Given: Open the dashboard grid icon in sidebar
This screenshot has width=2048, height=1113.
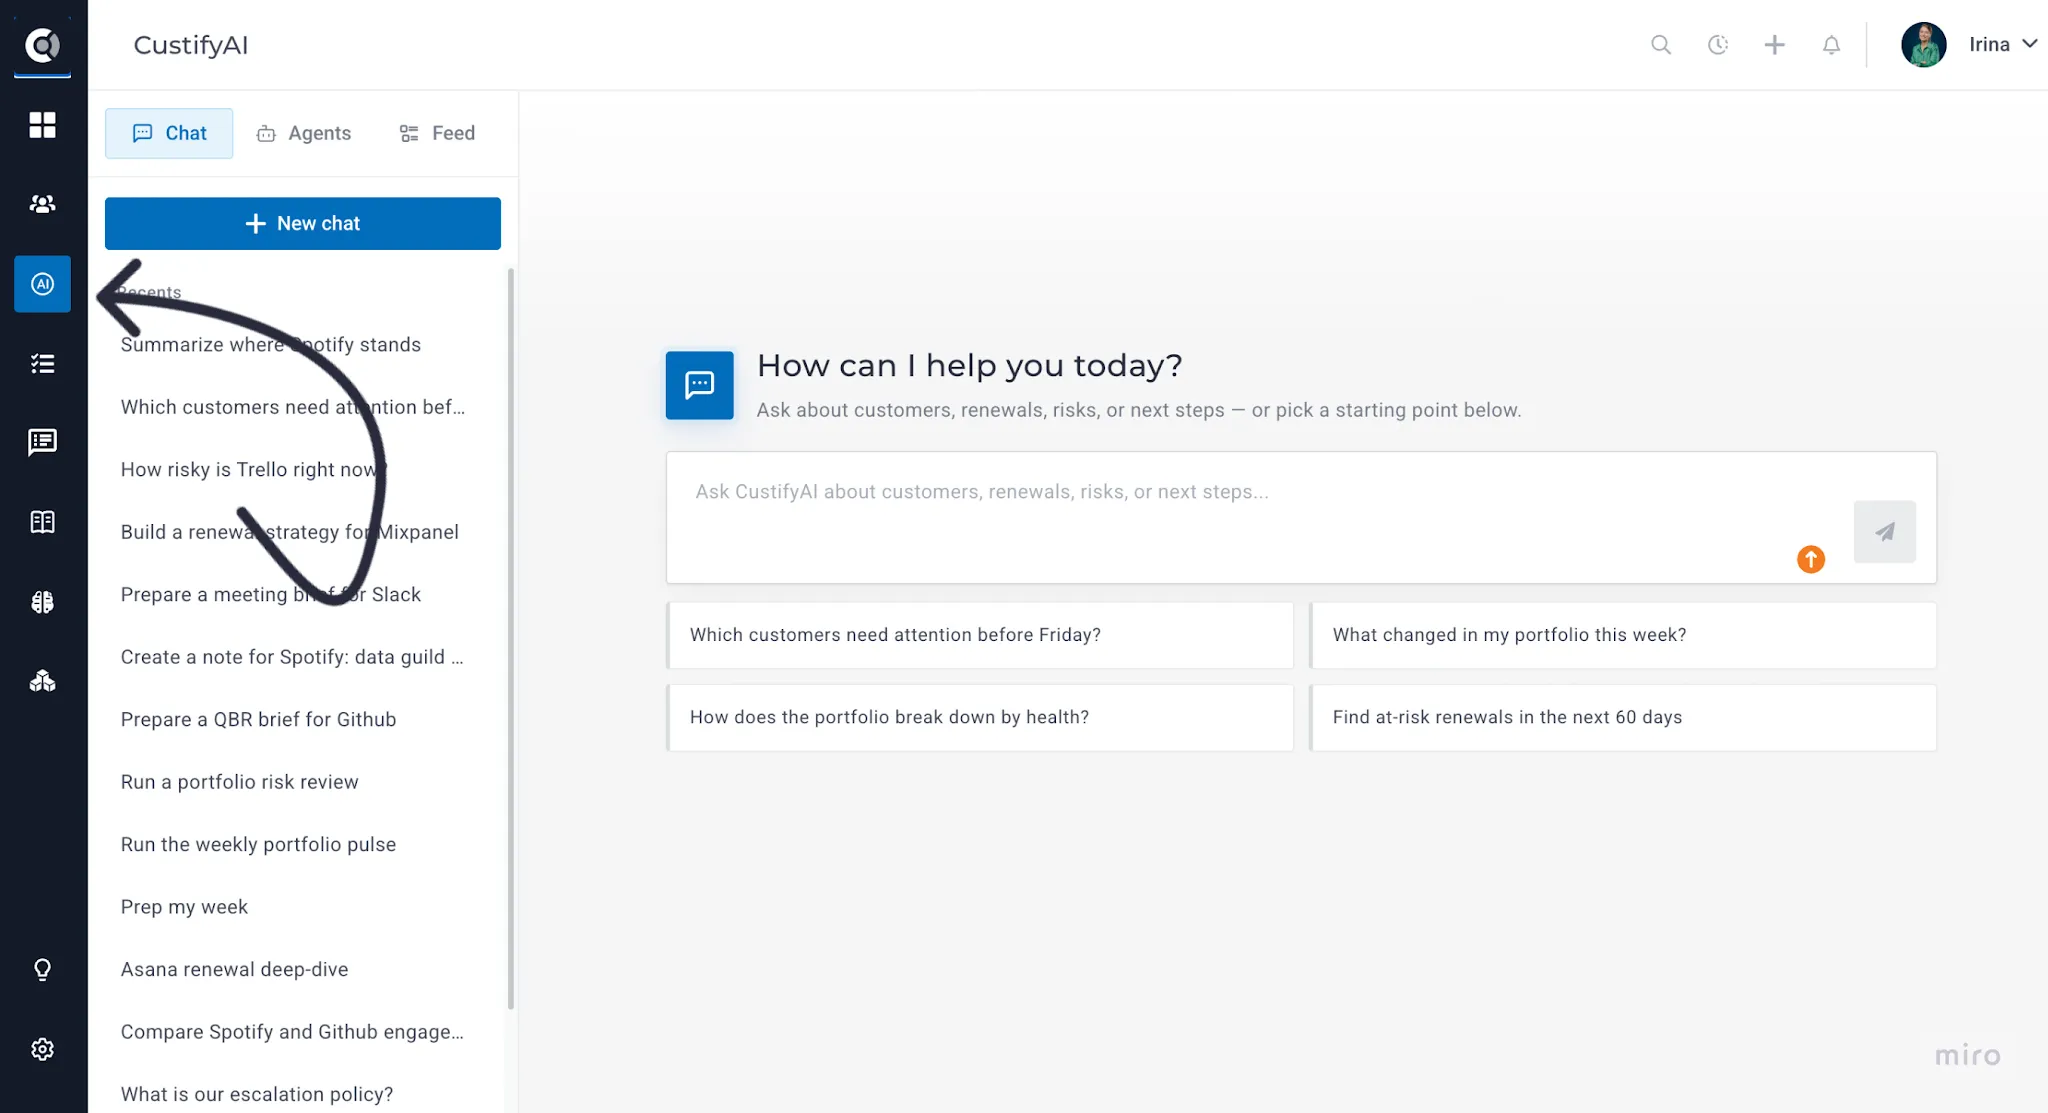Looking at the screenshot, I should 42,125.
